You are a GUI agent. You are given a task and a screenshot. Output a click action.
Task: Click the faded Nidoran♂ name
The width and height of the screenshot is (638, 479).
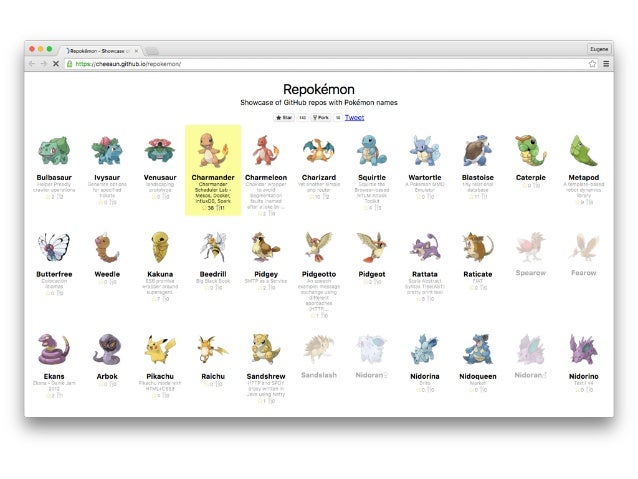click(531, 375)
